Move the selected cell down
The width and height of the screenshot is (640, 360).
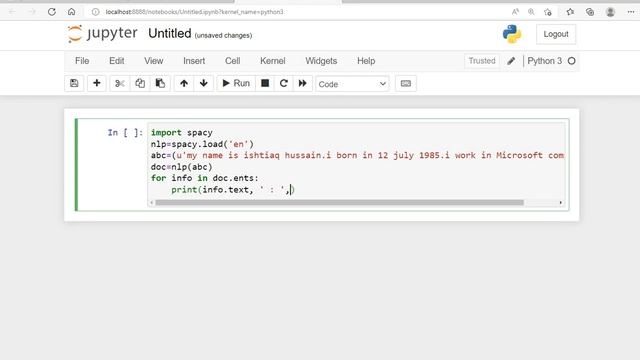(x=204, y=83)
